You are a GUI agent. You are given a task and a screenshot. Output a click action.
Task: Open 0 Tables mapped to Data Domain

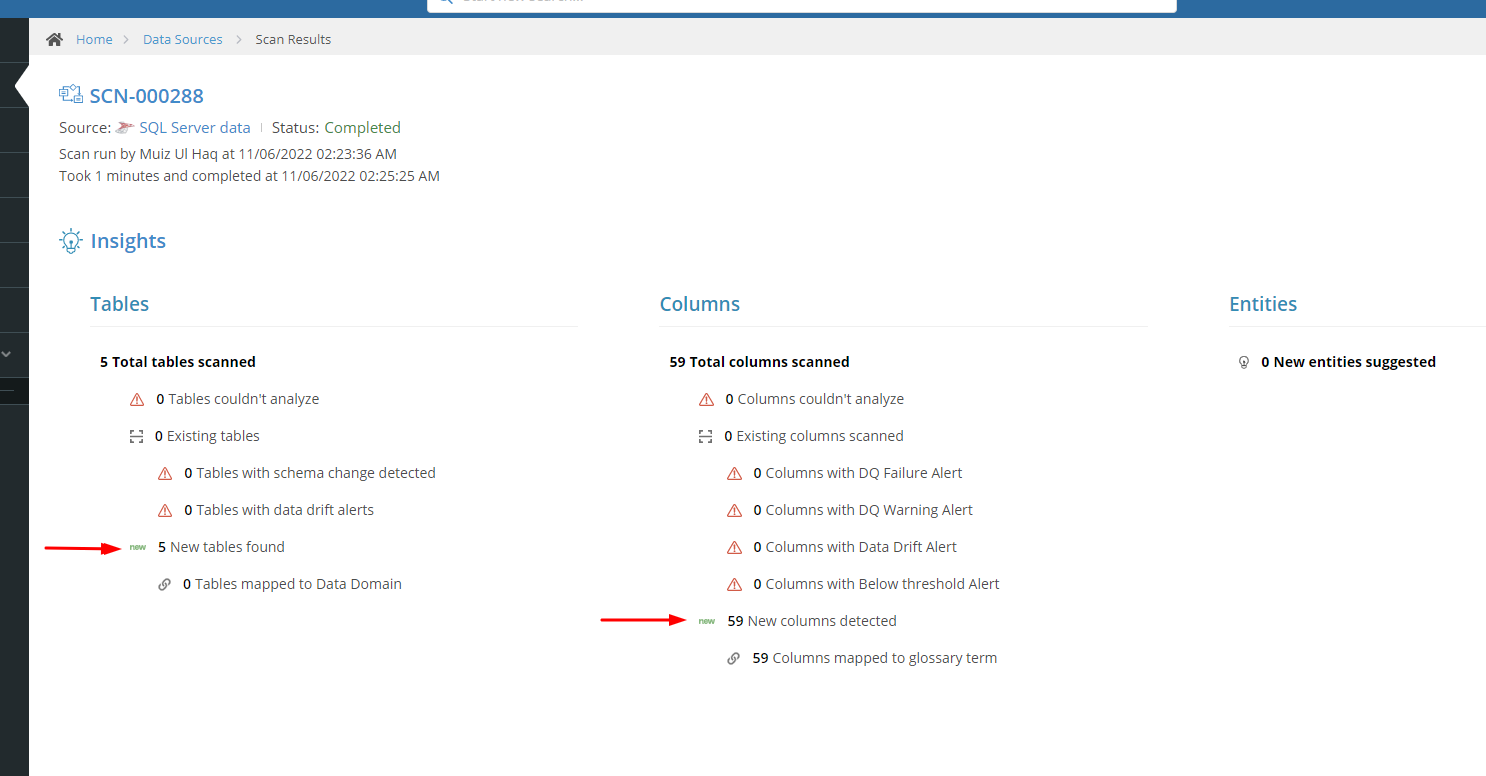292,584
